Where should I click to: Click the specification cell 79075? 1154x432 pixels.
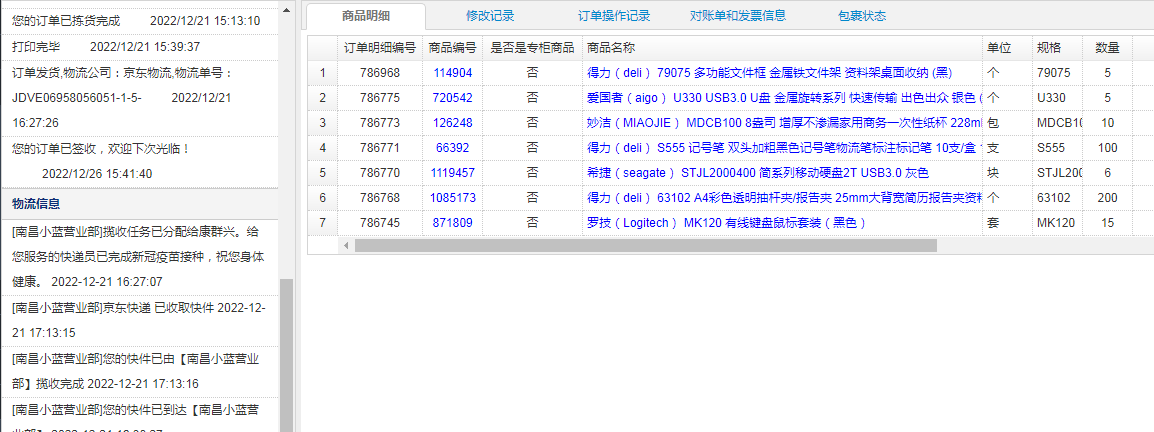[x=1057, y=73]
